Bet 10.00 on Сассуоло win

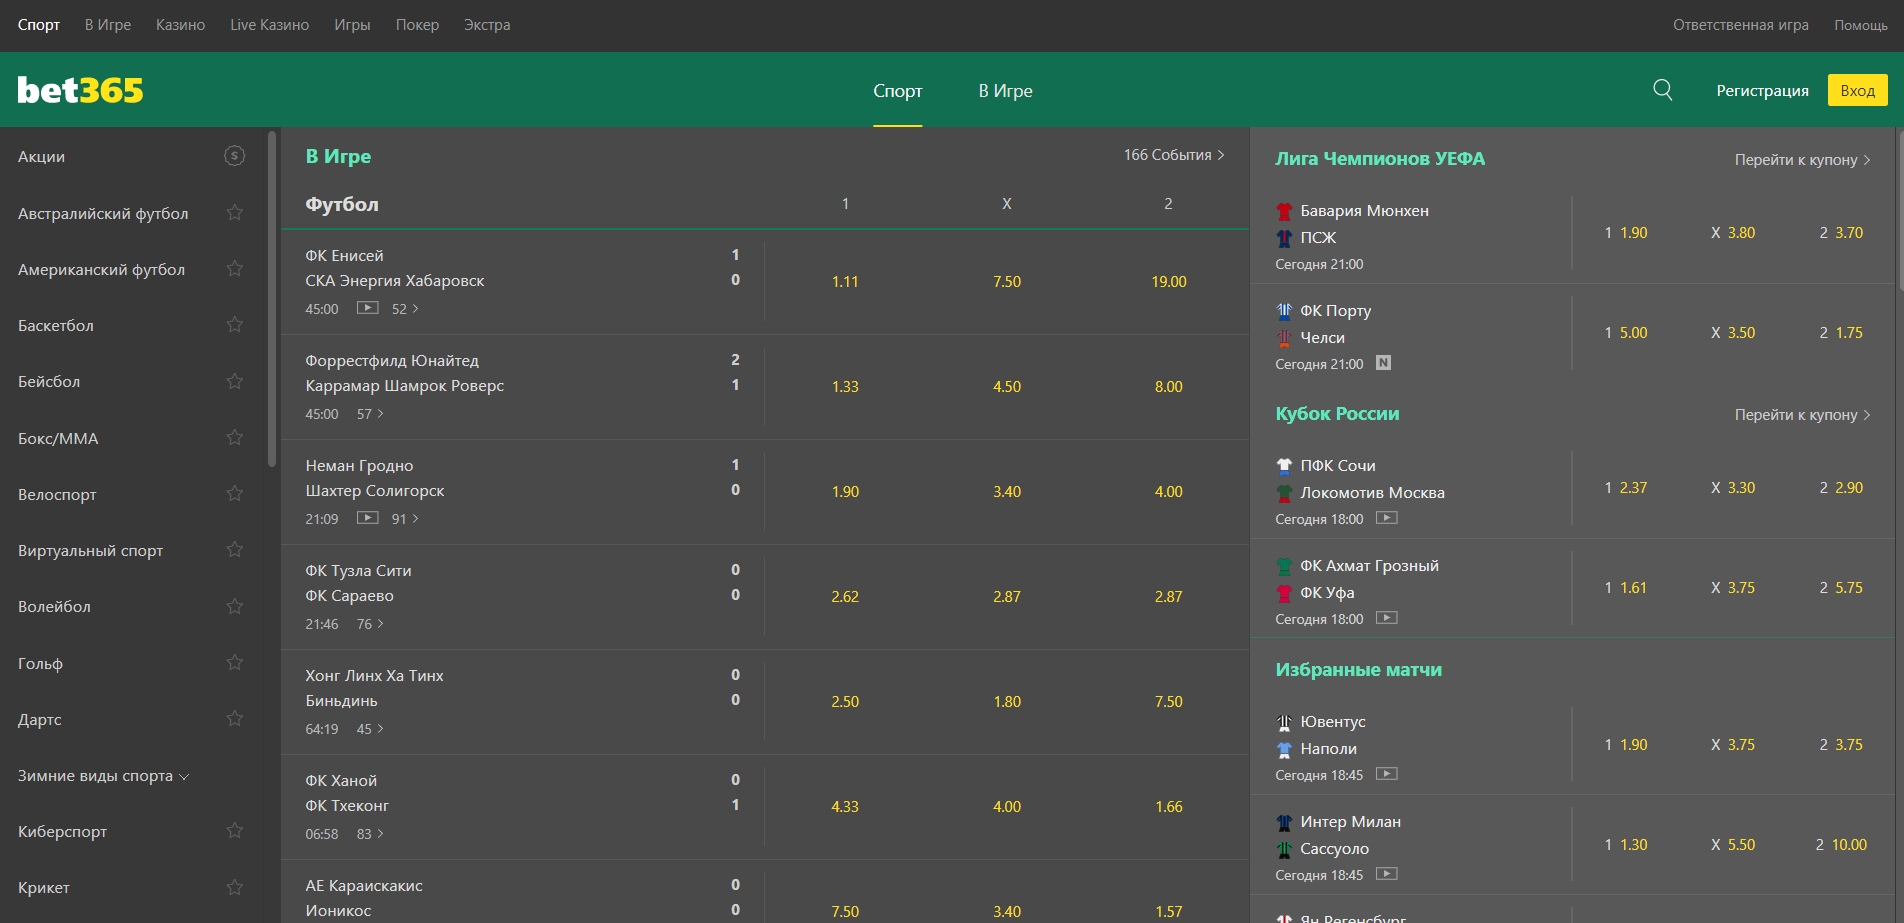[1841, 845]
